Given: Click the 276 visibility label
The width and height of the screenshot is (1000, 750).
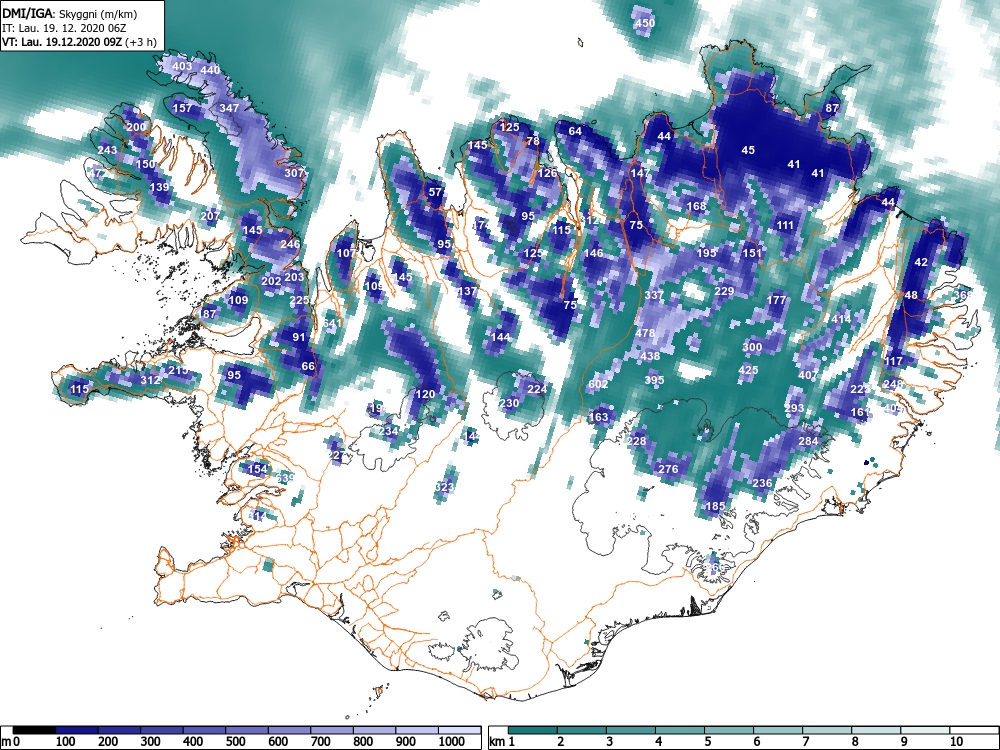Looking at the screenshot, I should point(668,469).
